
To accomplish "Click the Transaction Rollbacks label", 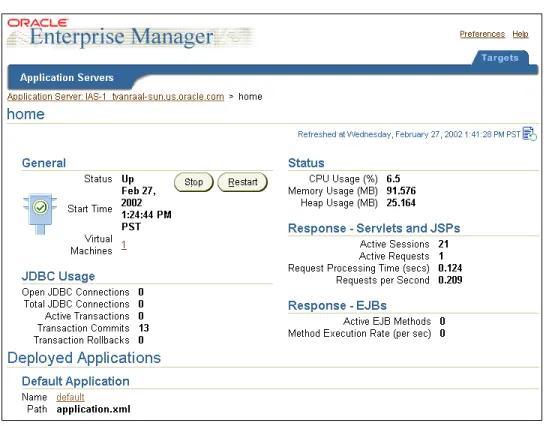I will pyautogui.click(x=81, y=340).
